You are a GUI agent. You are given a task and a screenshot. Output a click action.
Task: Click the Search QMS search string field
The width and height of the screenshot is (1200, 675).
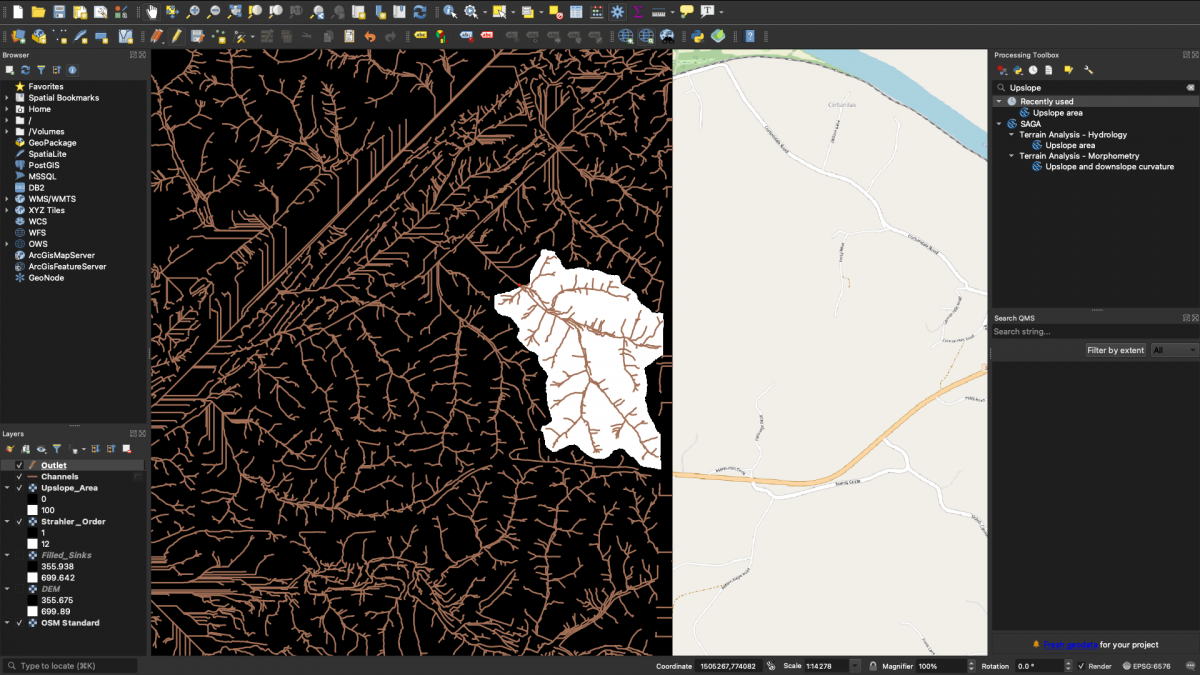click(1094, 331)
